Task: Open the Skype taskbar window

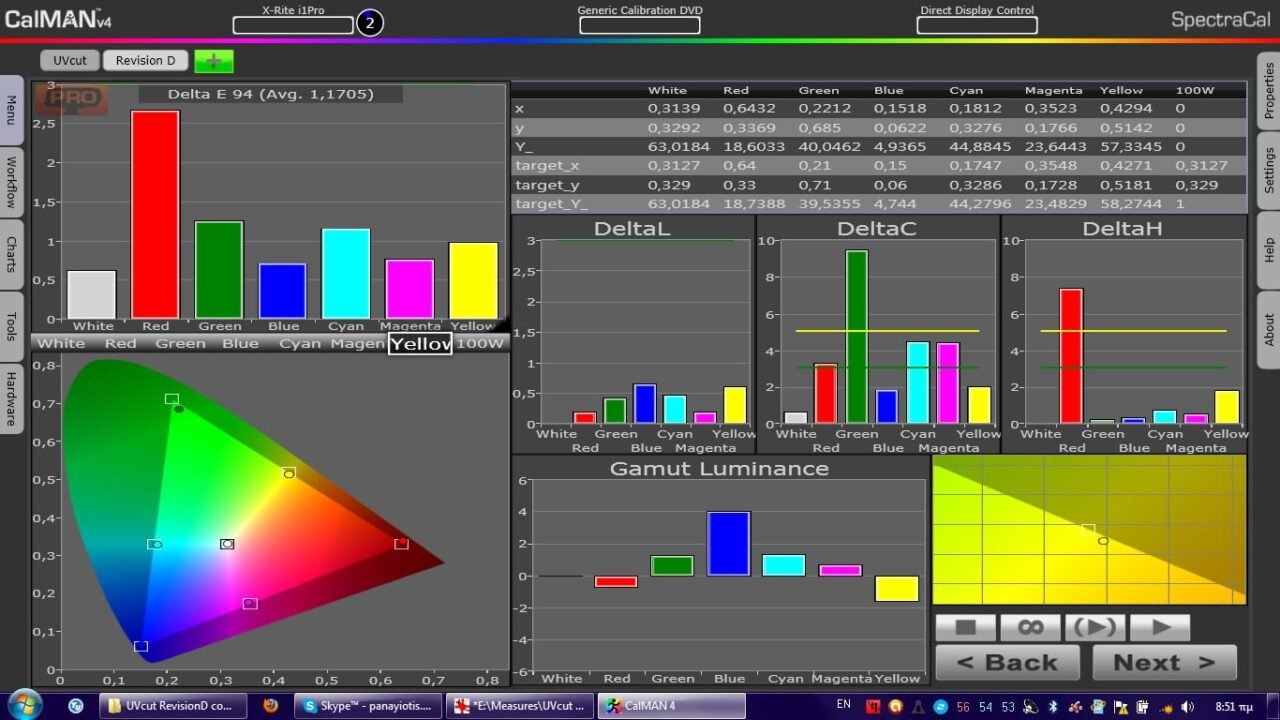Action: [369, 705]
